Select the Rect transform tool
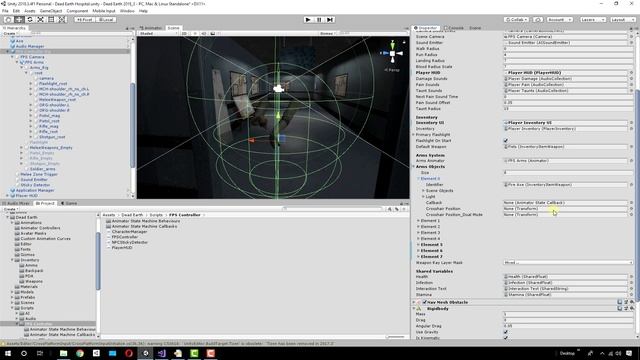The width and height of the screenshot is (640, 360). point(51,20)
